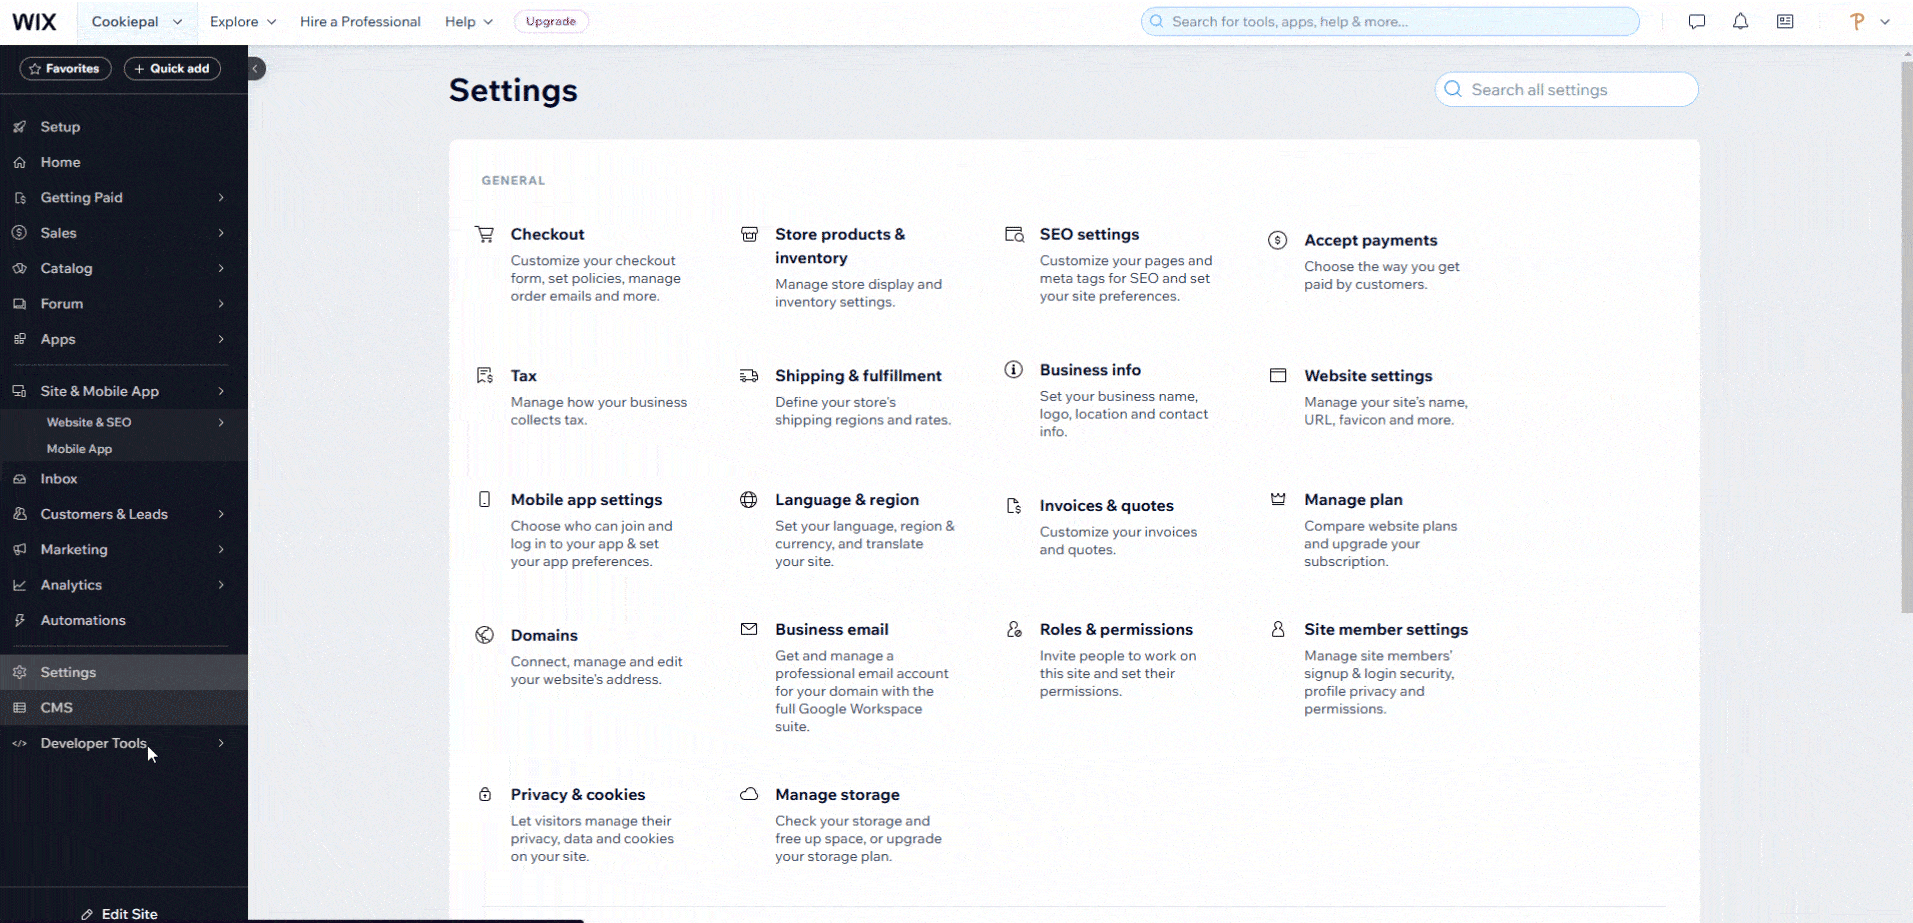Open the news feed icon in header
Image resolution: width=1913 pixels, height=923 pixels.
[1784, 22]
